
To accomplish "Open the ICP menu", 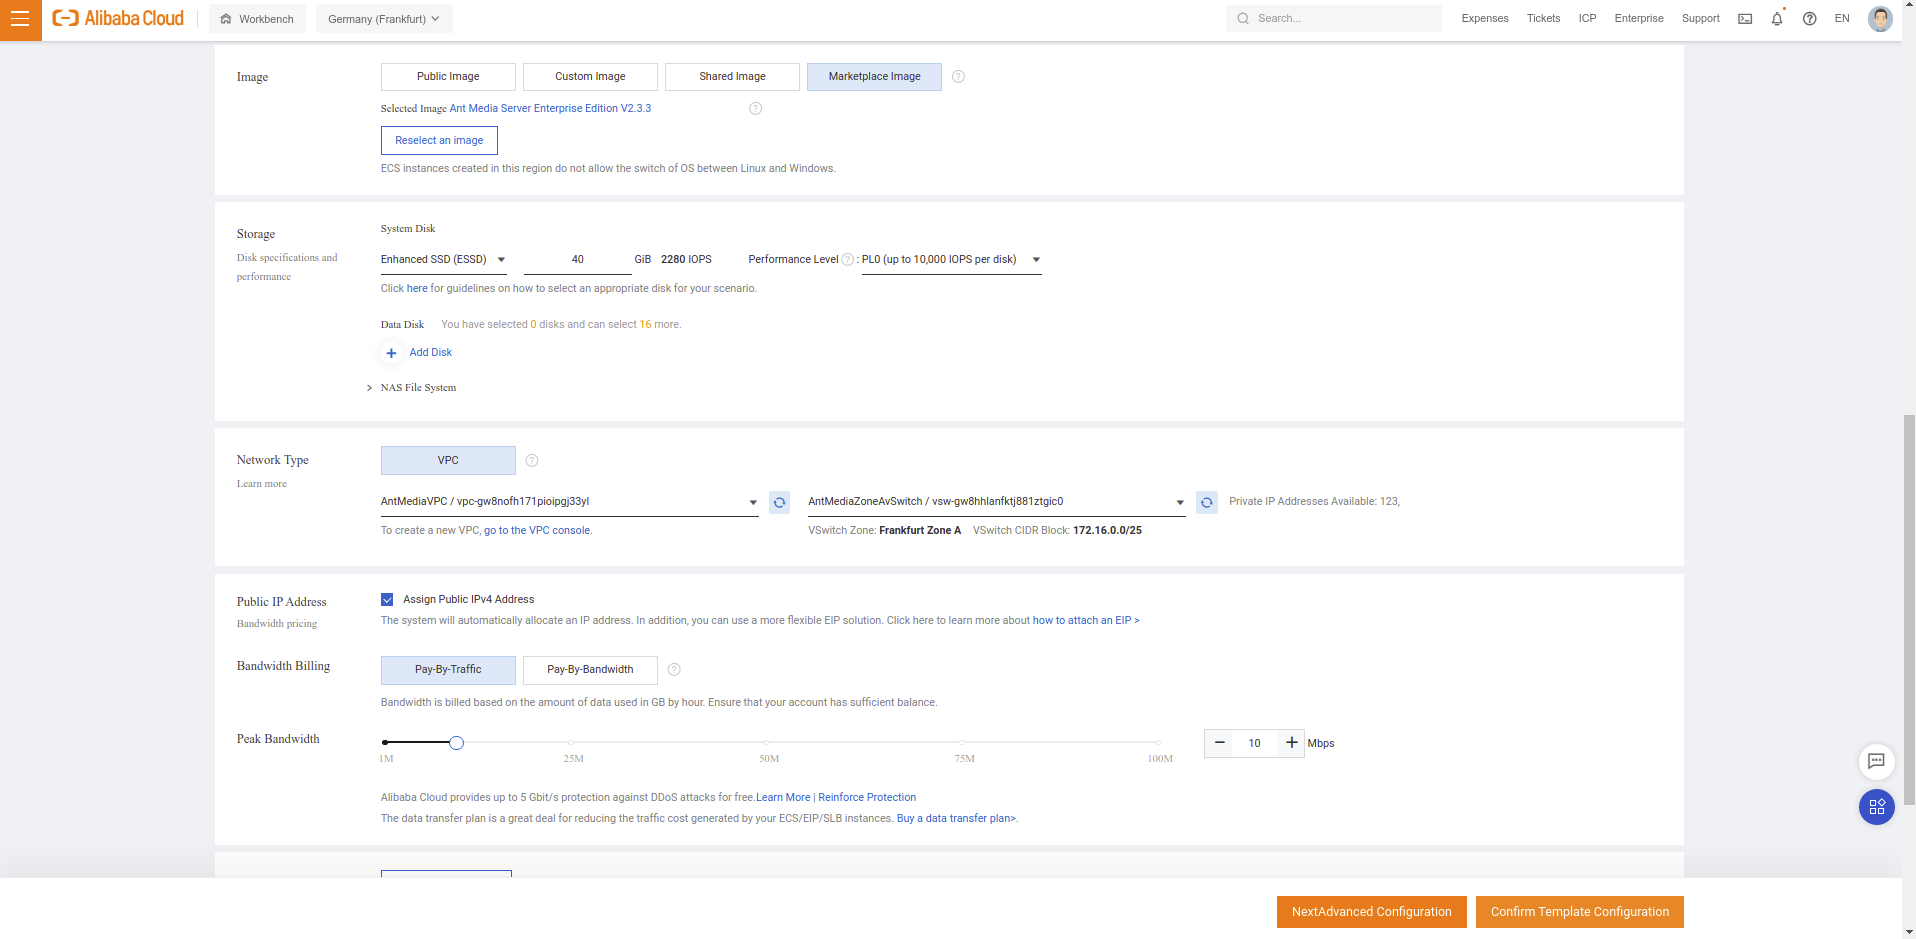I will (1587, 18).
